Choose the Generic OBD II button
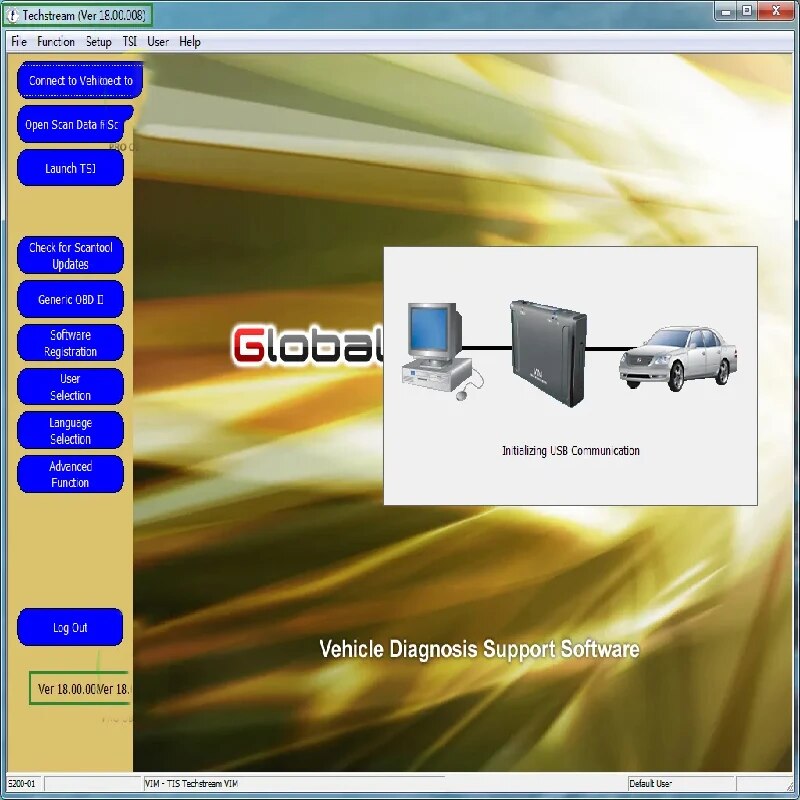Image resolution: width=800 pixels, height=800 pixels. [x=70, y=299]
